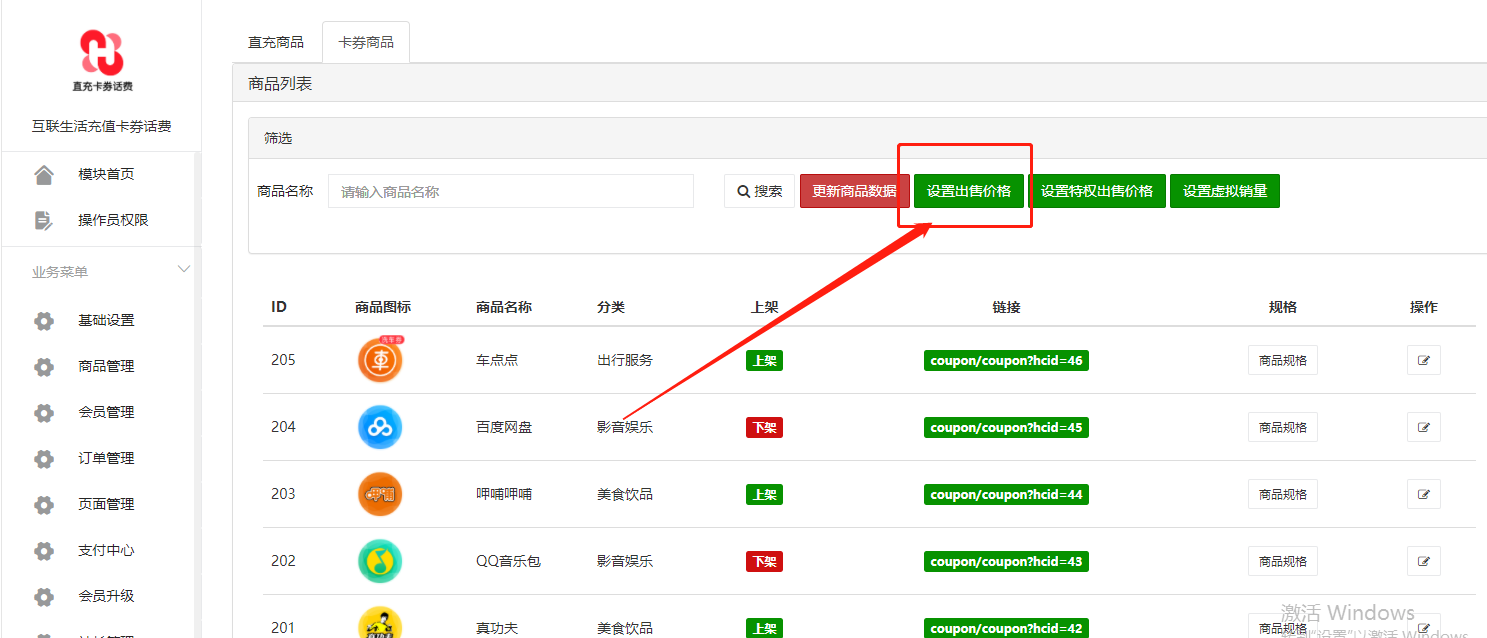Click gear icon beside 支付中心
Viewport: 1487px width, 638px height.
(43, 551)
